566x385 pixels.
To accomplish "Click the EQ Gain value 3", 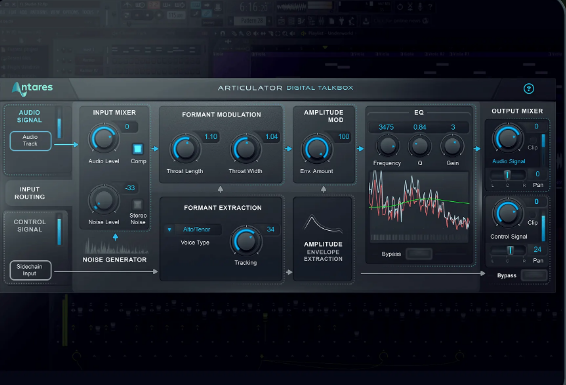I will [x=453, y=127].
